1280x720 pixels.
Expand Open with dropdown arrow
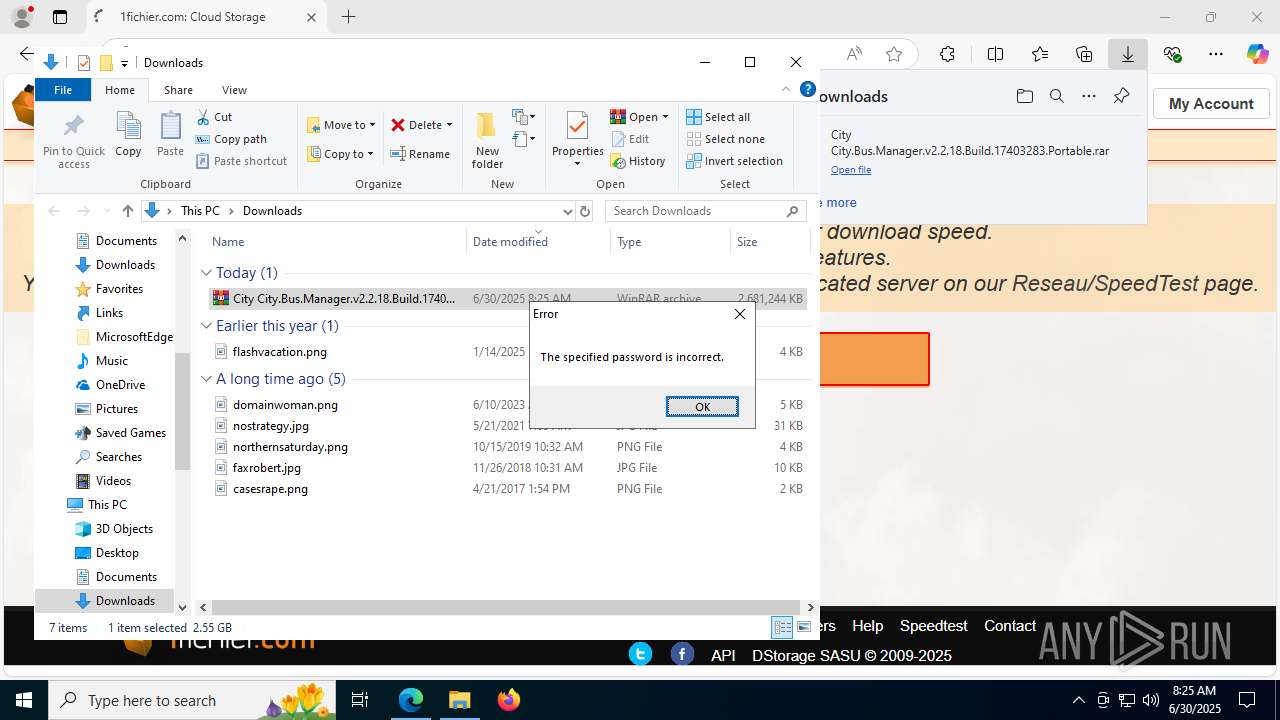pyautogui.click(x=665, y=117)
